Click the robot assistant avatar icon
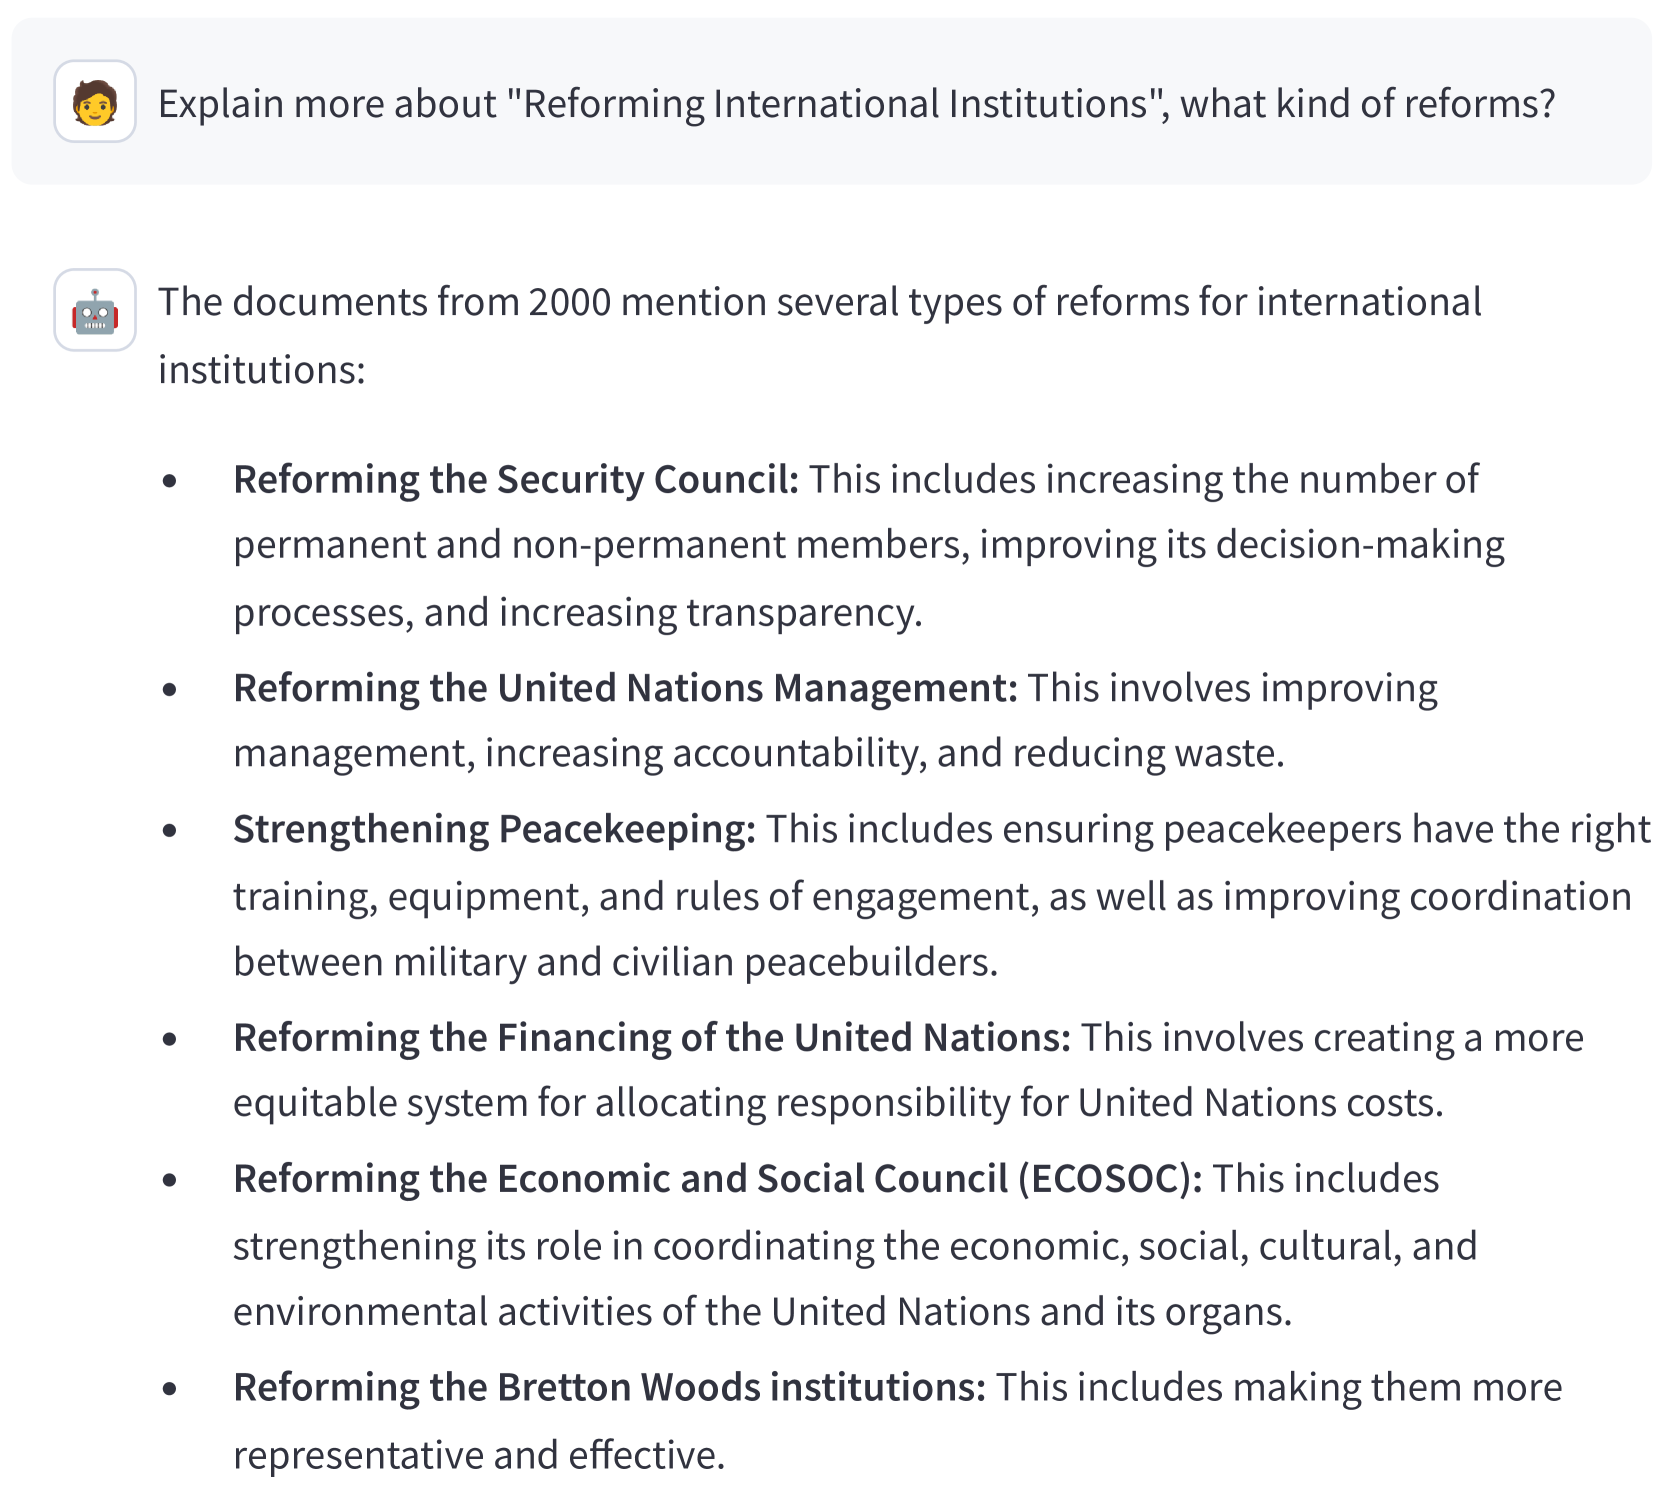 [95, 310]
